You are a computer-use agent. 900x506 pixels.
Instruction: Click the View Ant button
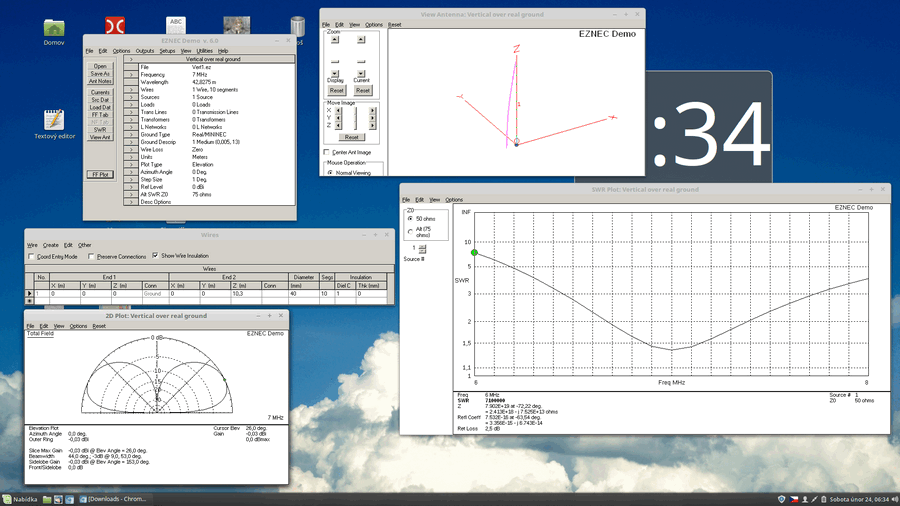(x=100, y=137)
